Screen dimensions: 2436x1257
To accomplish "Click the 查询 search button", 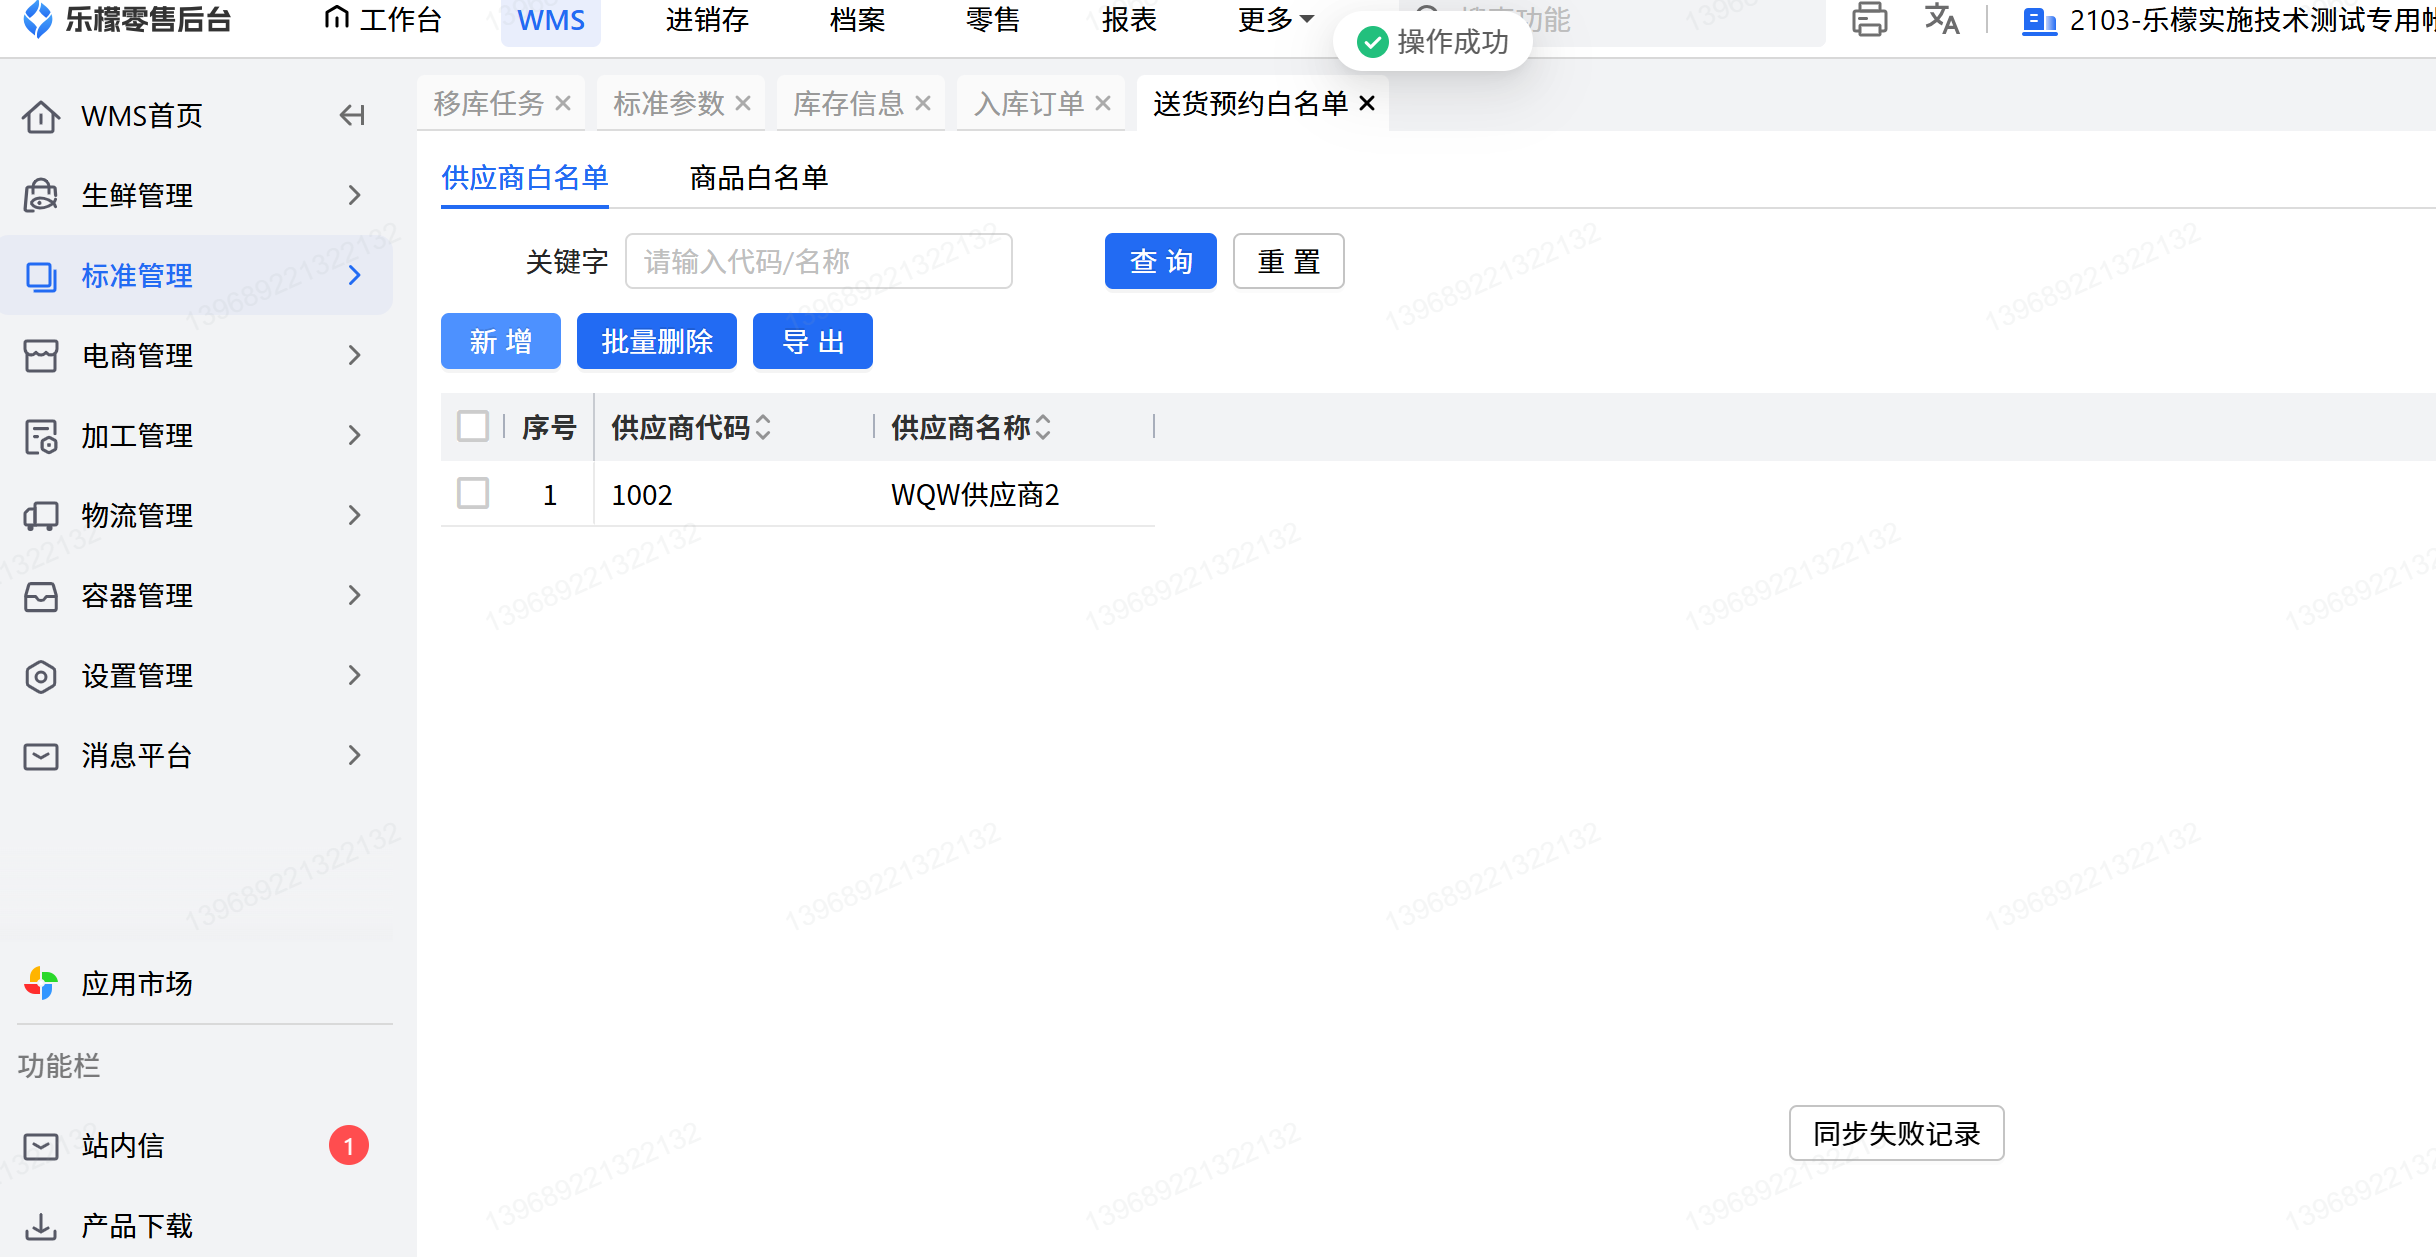I will click(x=1161, y=261).
